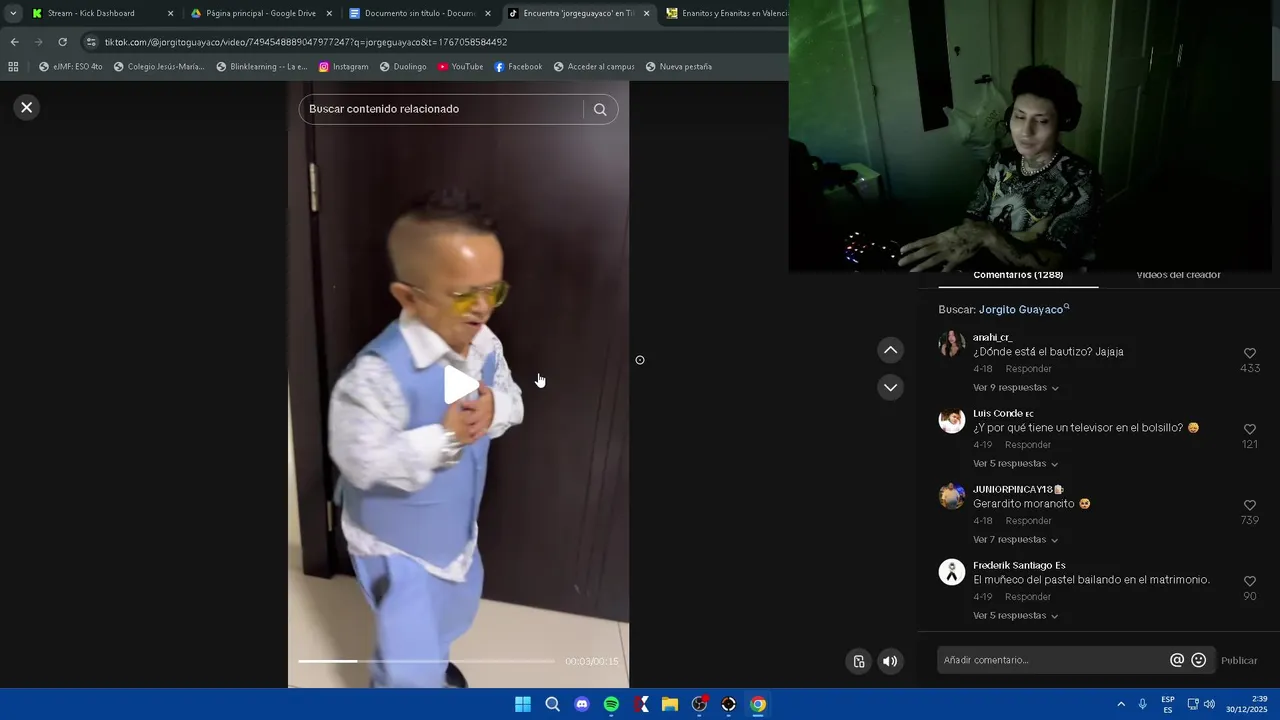Play the paused video with the center play button

click(x=460, y=385)
